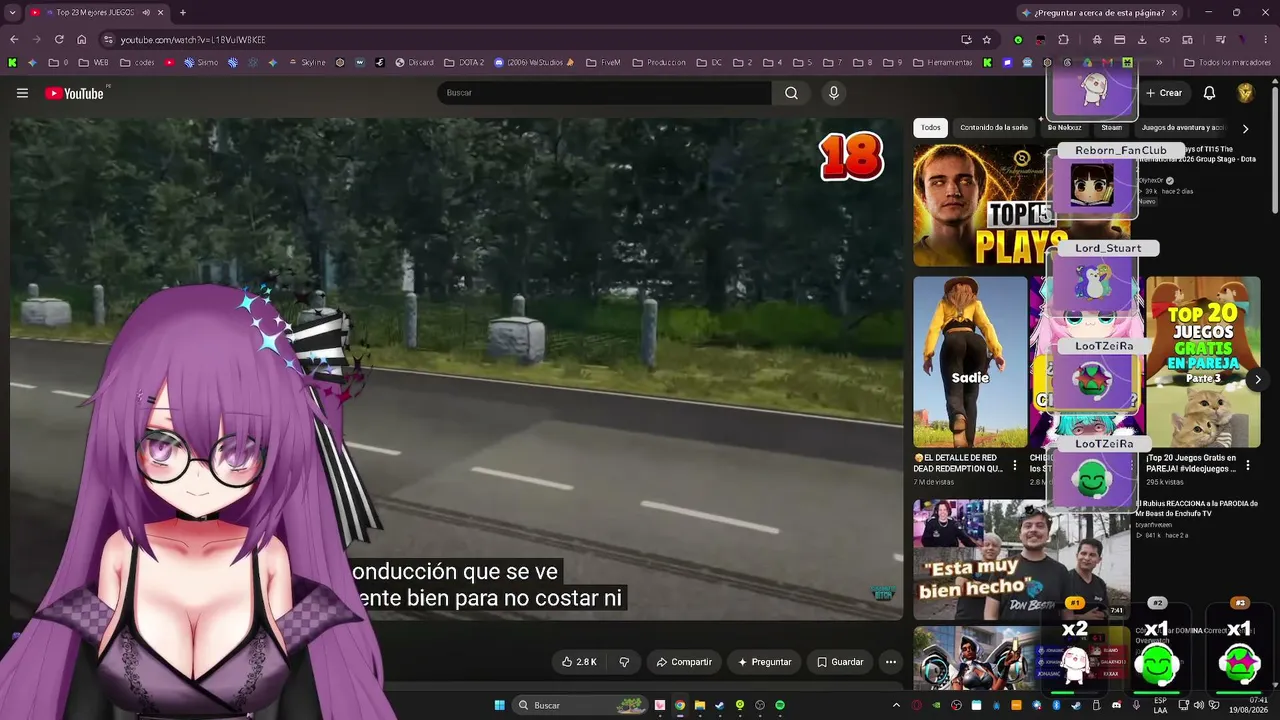
Task: Open File Explorer from the taskbar
Action: tap(700, 705)
